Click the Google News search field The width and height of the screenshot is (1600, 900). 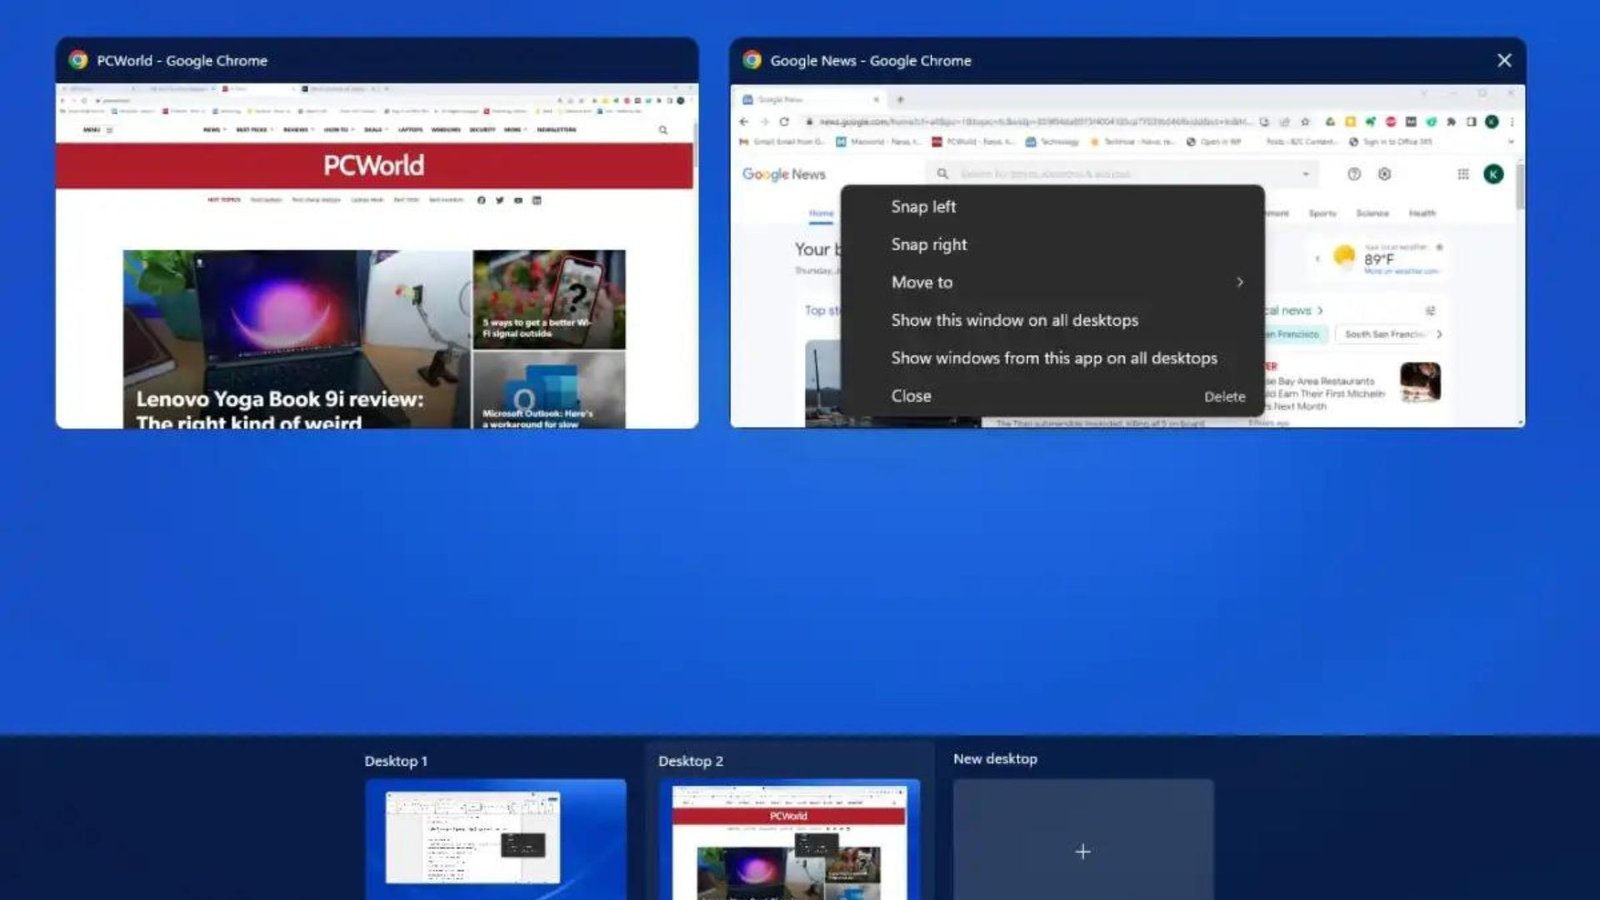(x=1122, y=174)
